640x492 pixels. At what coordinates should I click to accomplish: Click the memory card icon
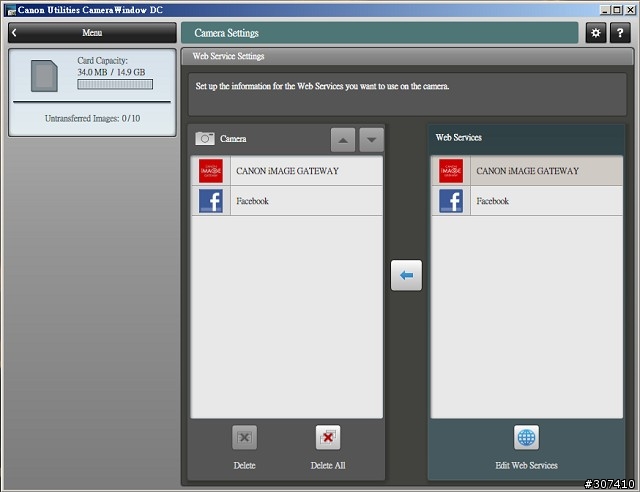pos(44,76)
